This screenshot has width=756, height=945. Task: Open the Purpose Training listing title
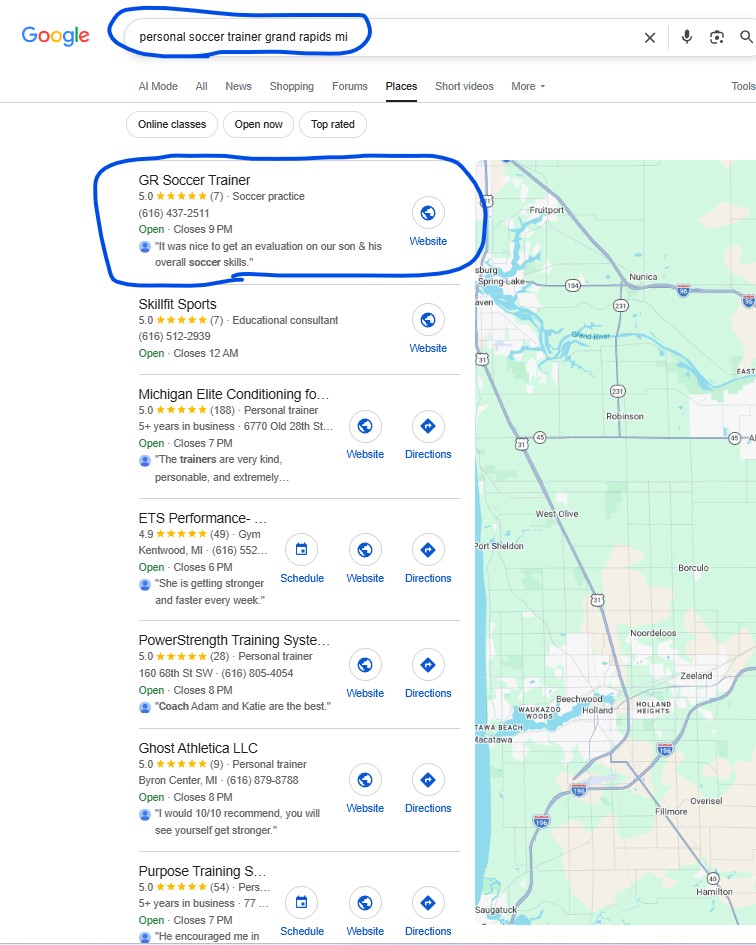tap(202, 871)
